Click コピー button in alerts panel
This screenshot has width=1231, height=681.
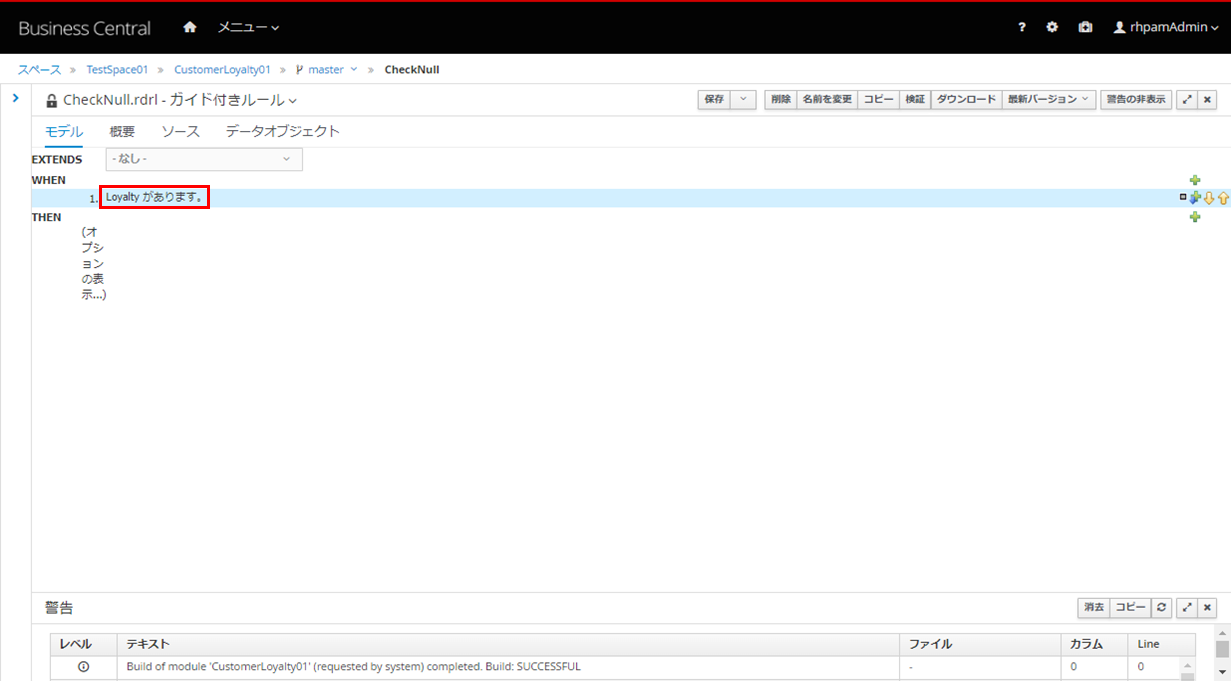1131,607
